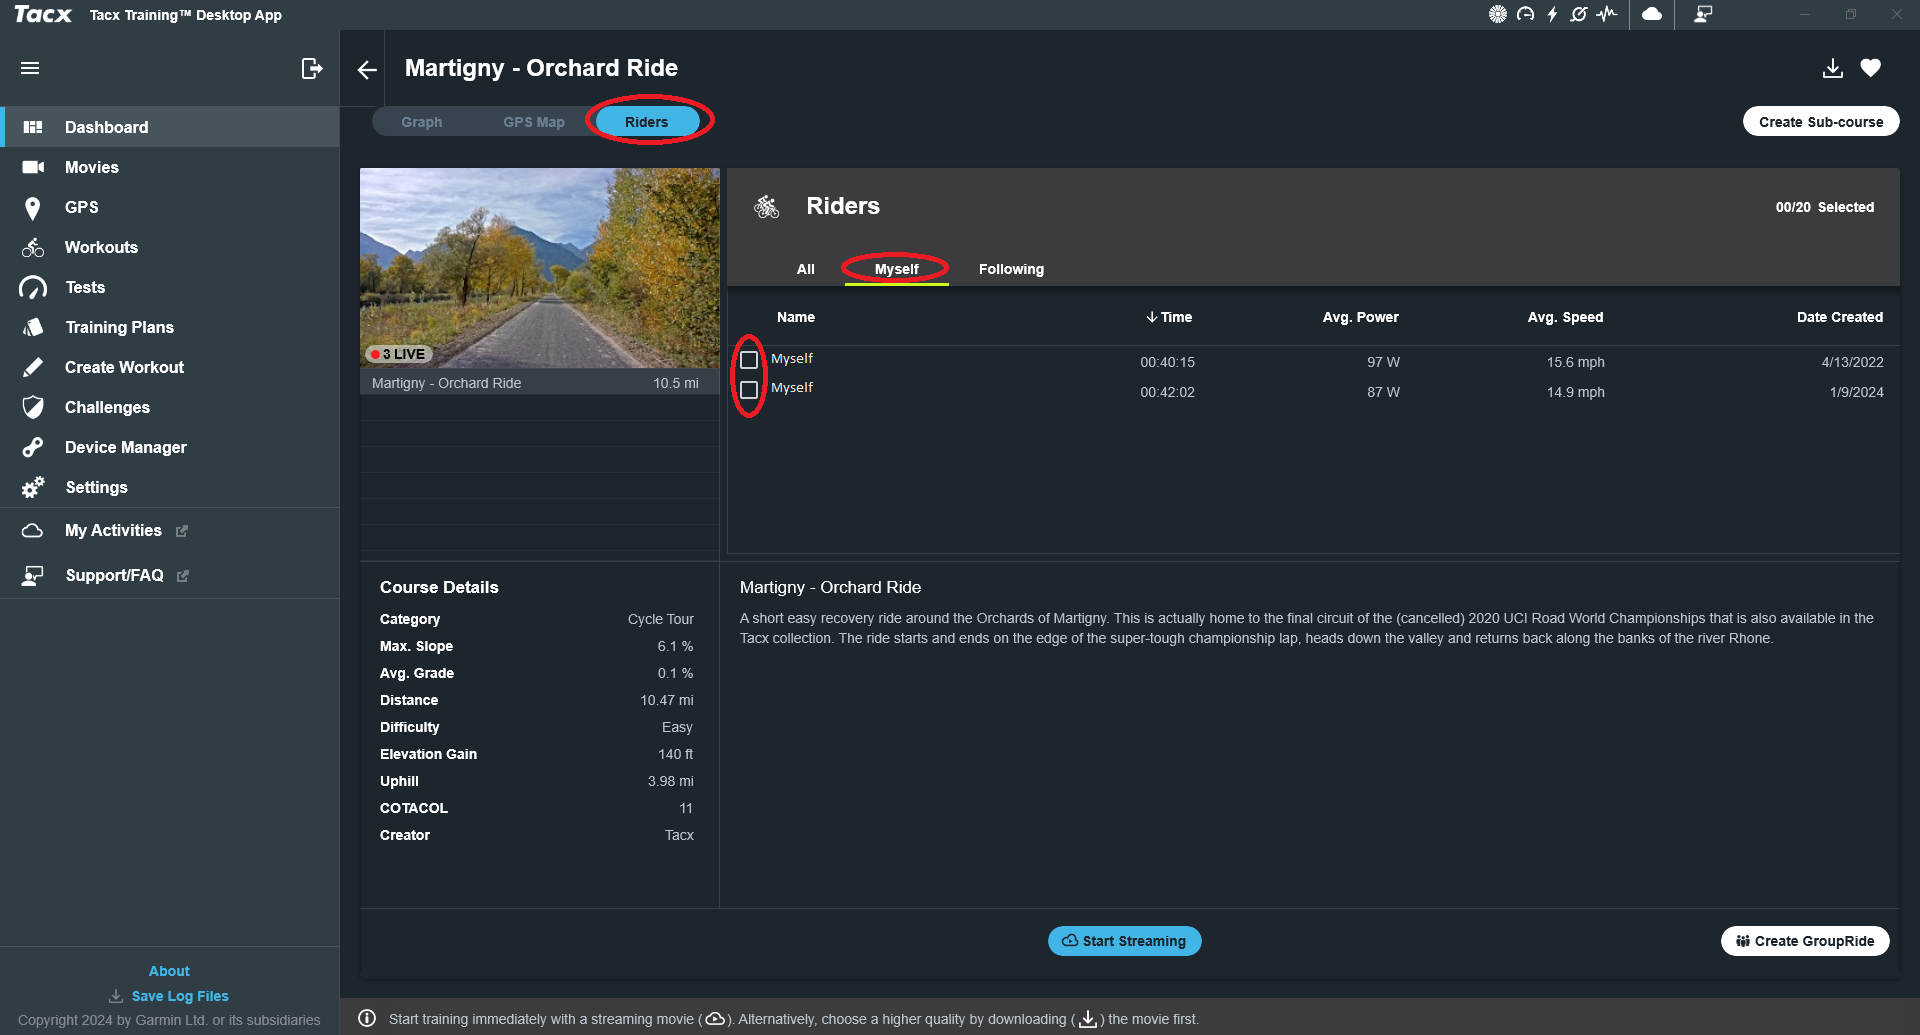Switch to the GPS Map tab
The image size is (1920, 1035).
click(x=534, y=122)
